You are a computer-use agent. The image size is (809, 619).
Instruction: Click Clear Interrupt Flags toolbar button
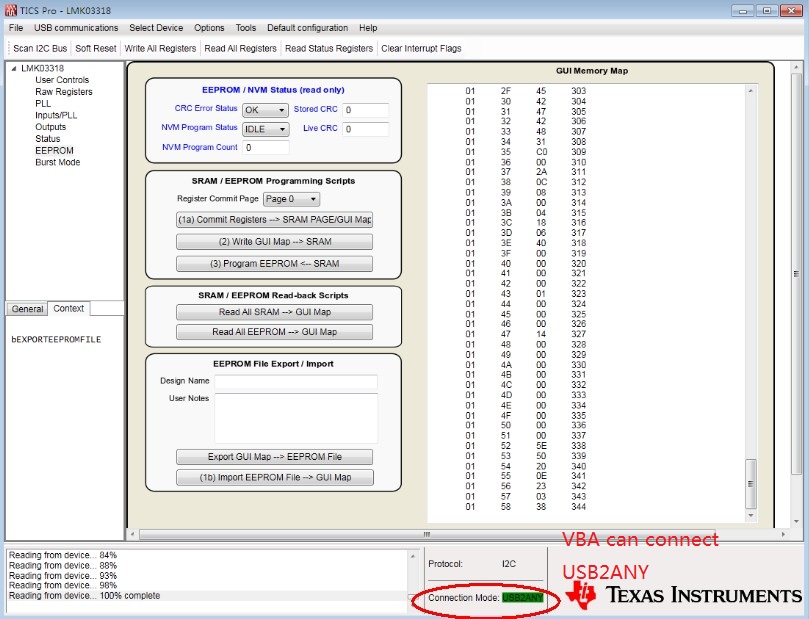421,48
